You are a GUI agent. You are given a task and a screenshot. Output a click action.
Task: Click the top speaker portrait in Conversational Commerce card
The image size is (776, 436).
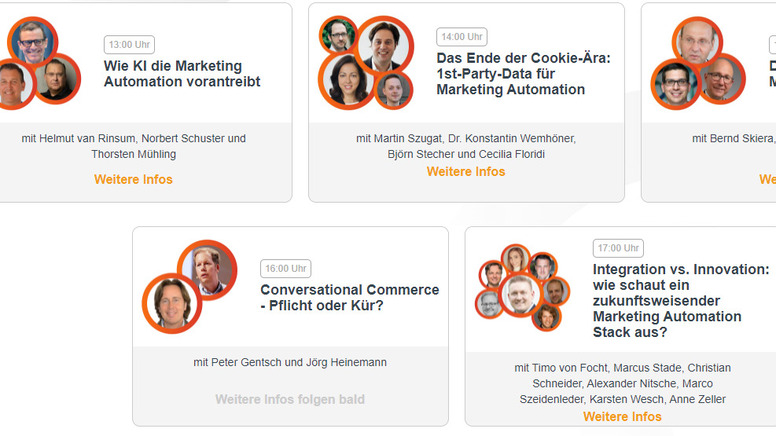(207, 269)
